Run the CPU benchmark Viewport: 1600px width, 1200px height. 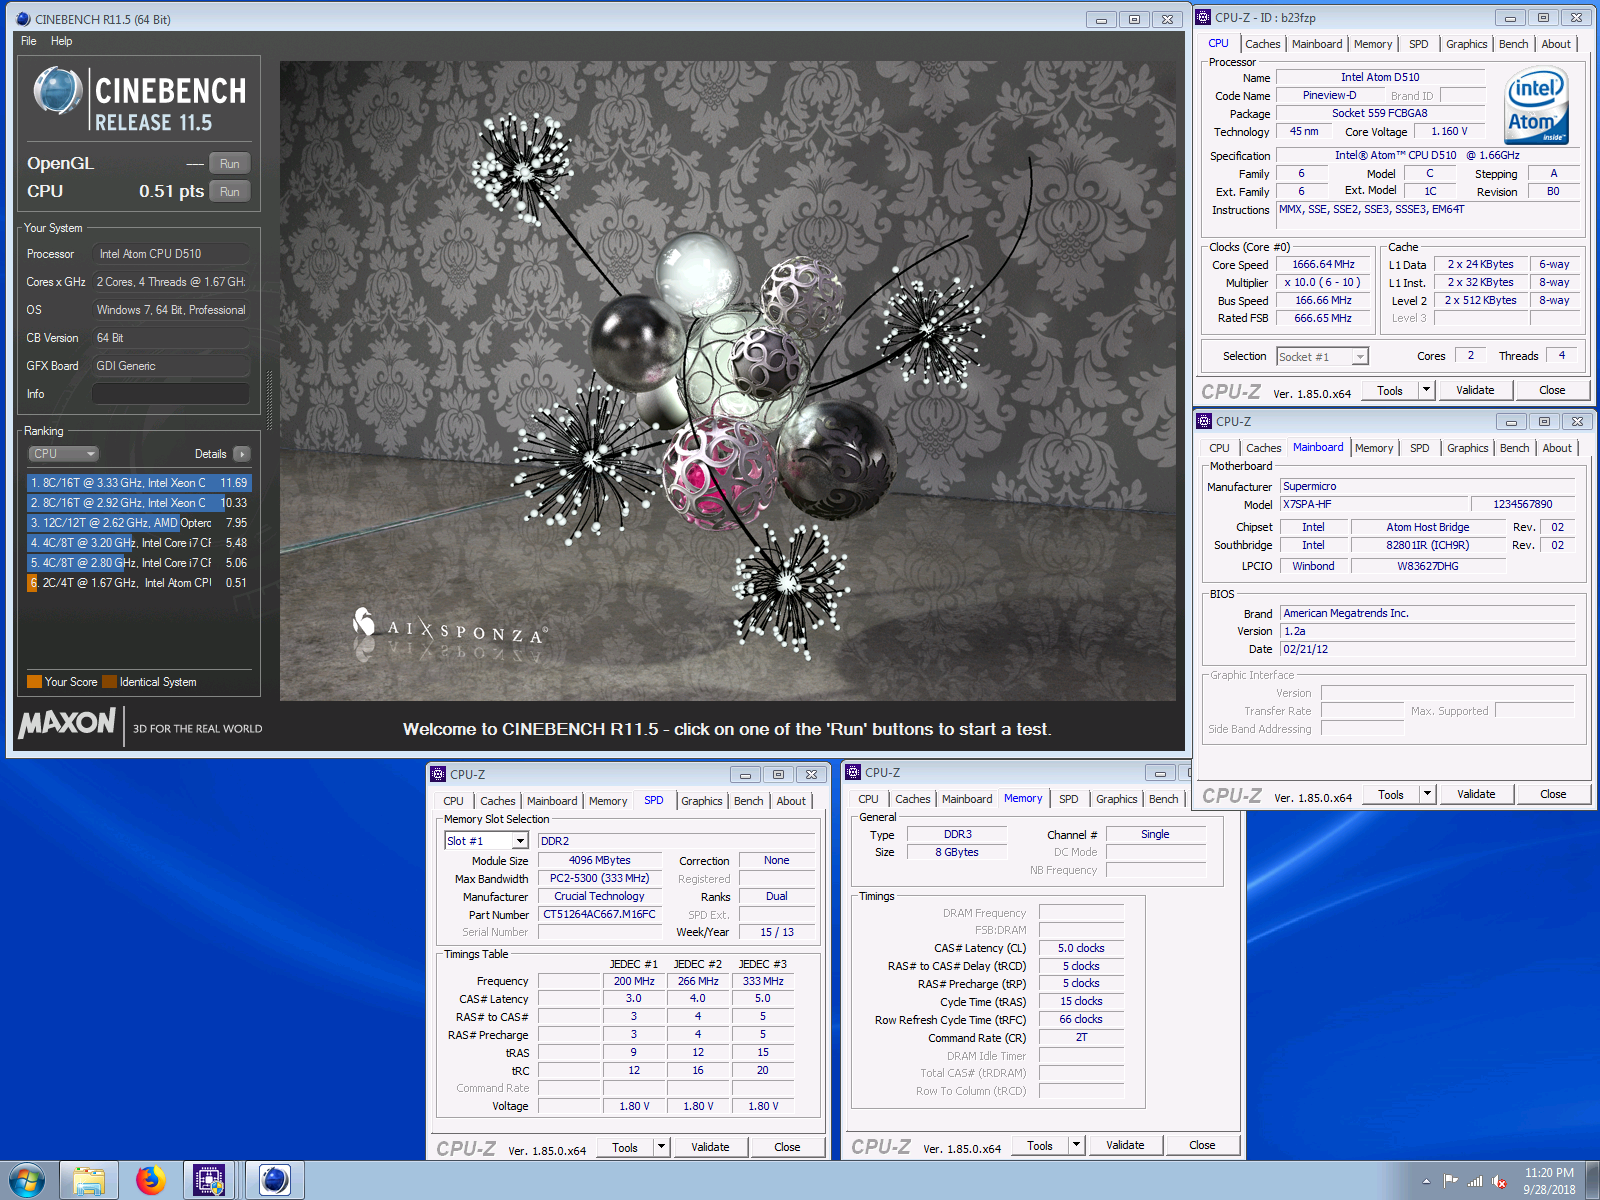pyautogui.click(x=230, y=192)
